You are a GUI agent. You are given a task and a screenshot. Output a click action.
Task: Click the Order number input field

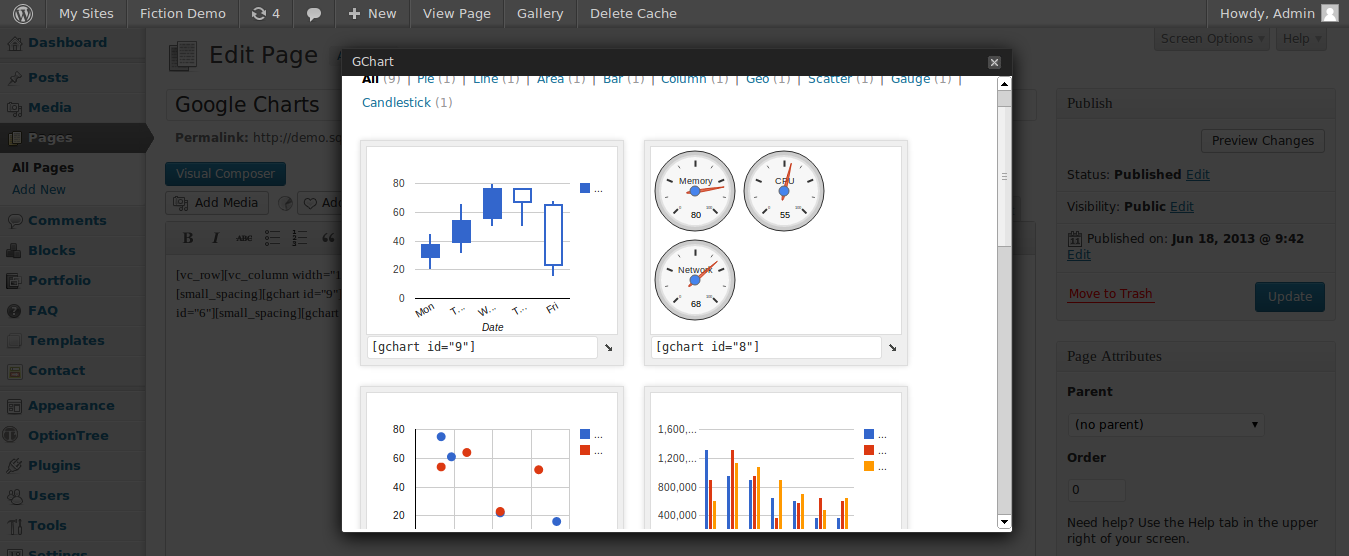pos(1096,491)
